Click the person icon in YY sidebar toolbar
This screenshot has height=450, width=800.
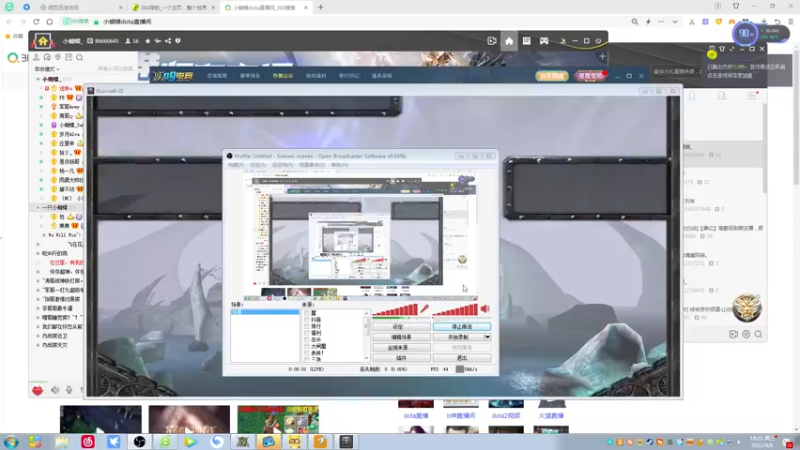point(36,57)
